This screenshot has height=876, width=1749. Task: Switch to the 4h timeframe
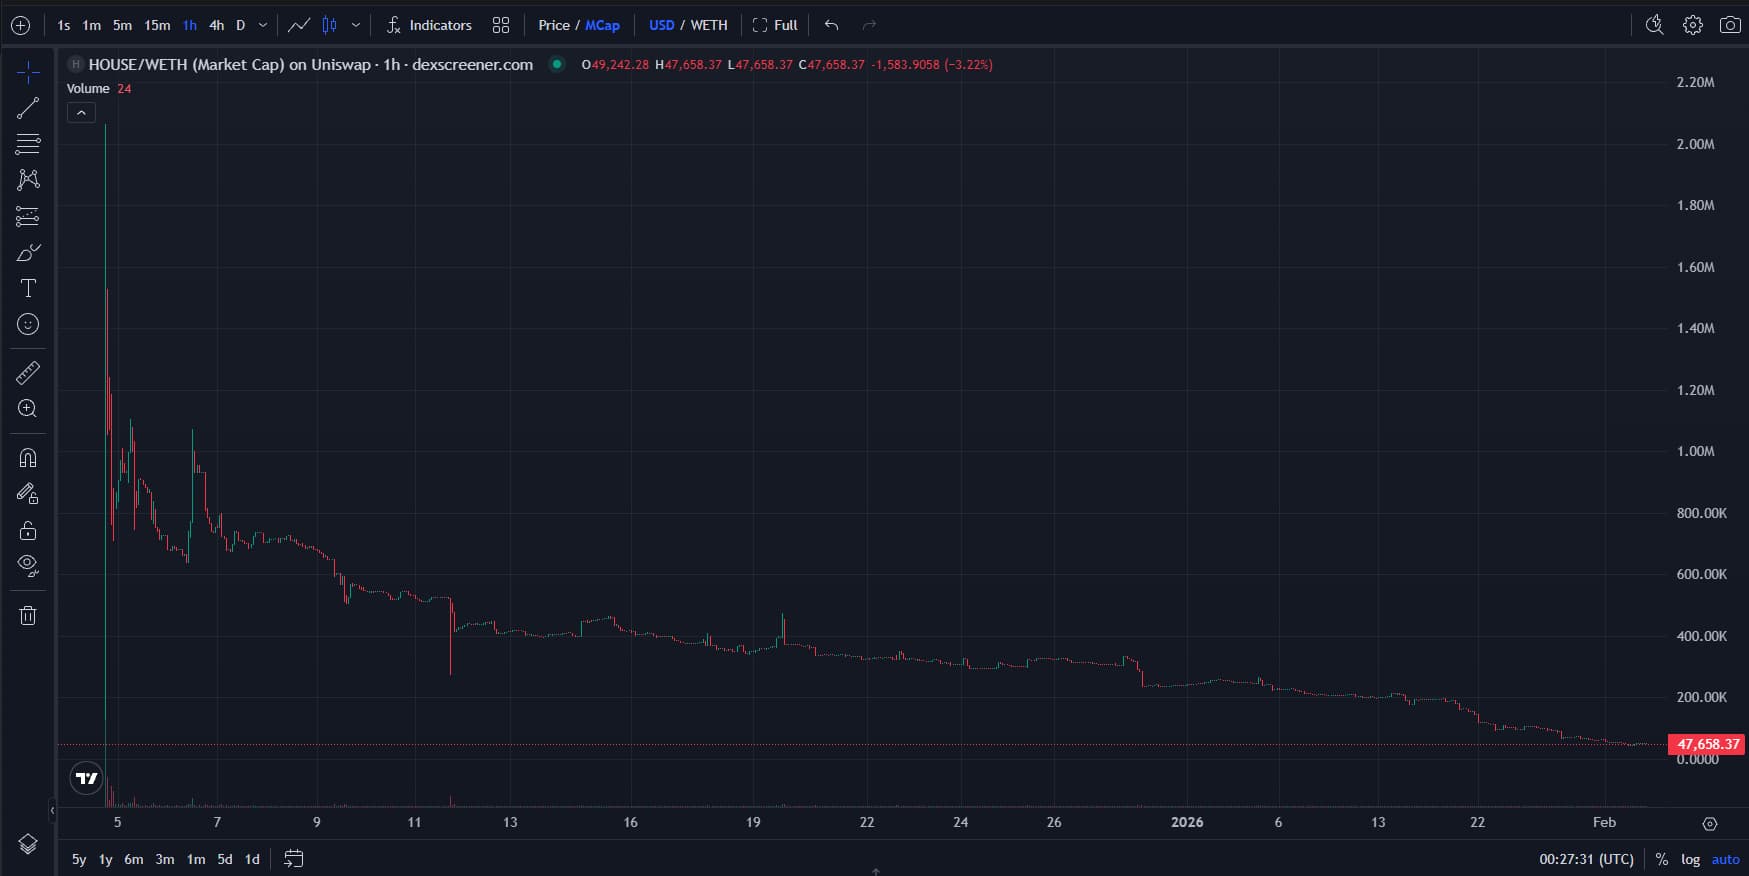coord(216,25)
